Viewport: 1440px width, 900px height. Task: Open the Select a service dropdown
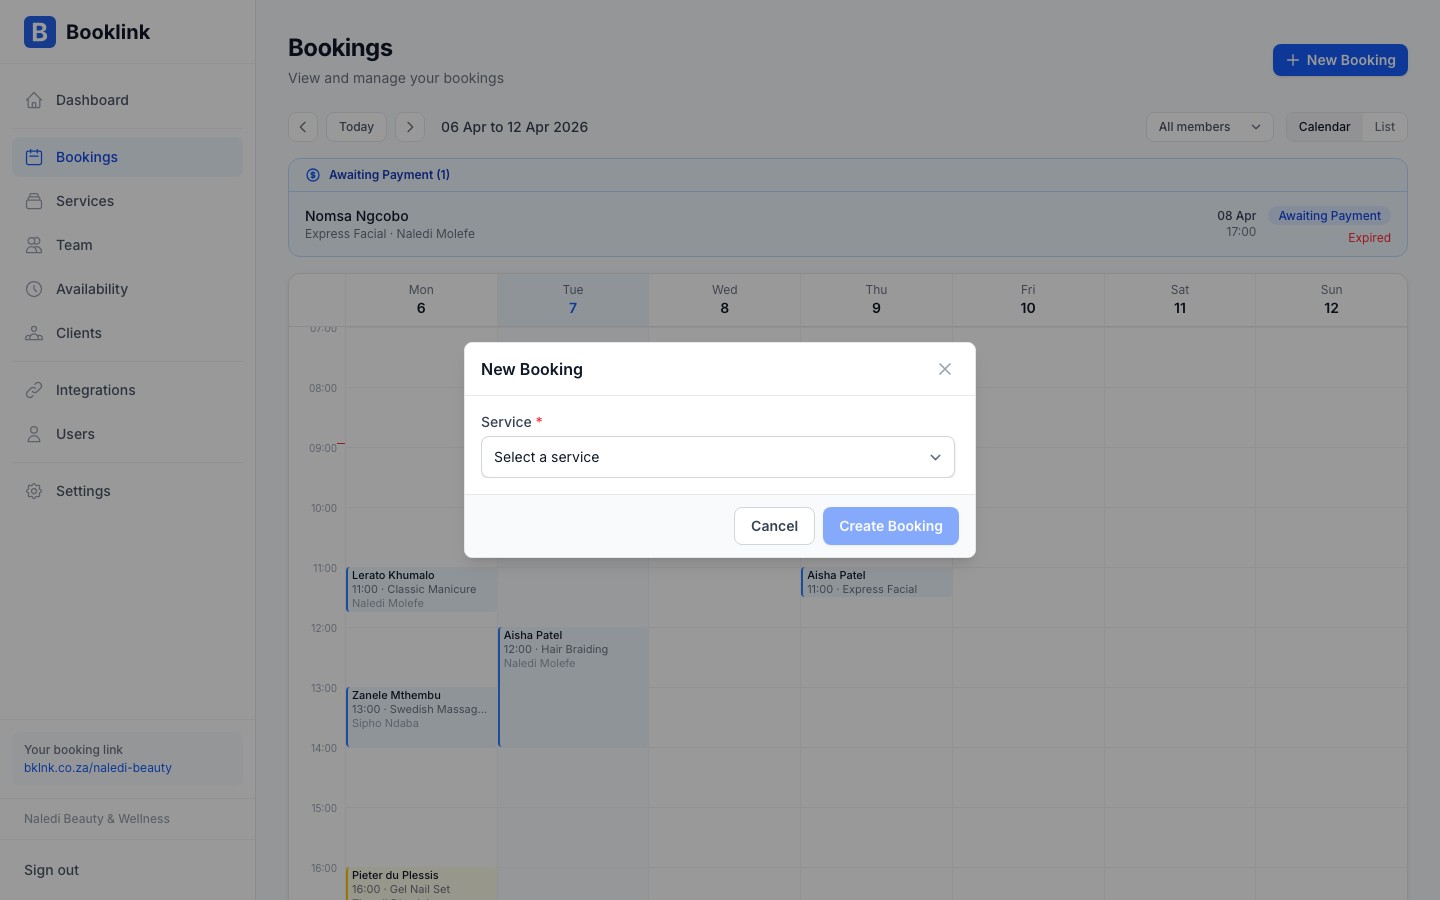pyautogui.click(x=718, y=457)
